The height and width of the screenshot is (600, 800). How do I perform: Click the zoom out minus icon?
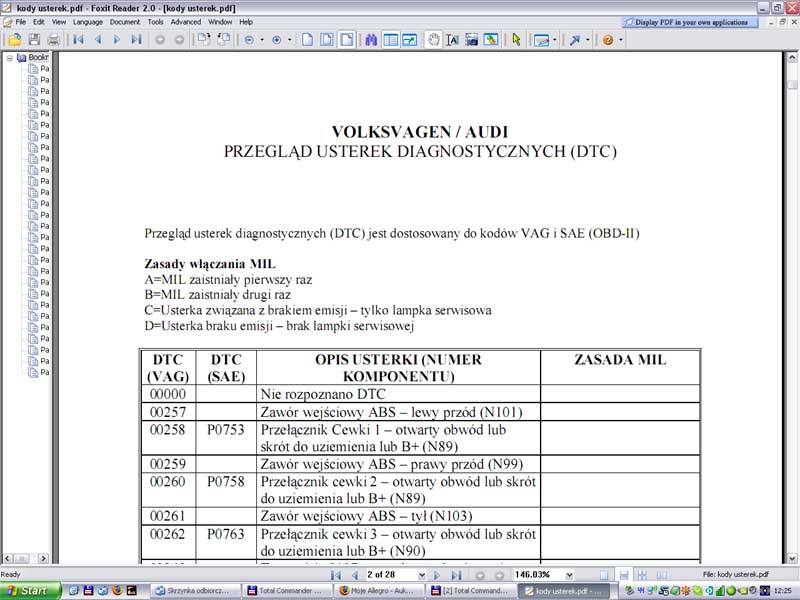coord(249,40)
